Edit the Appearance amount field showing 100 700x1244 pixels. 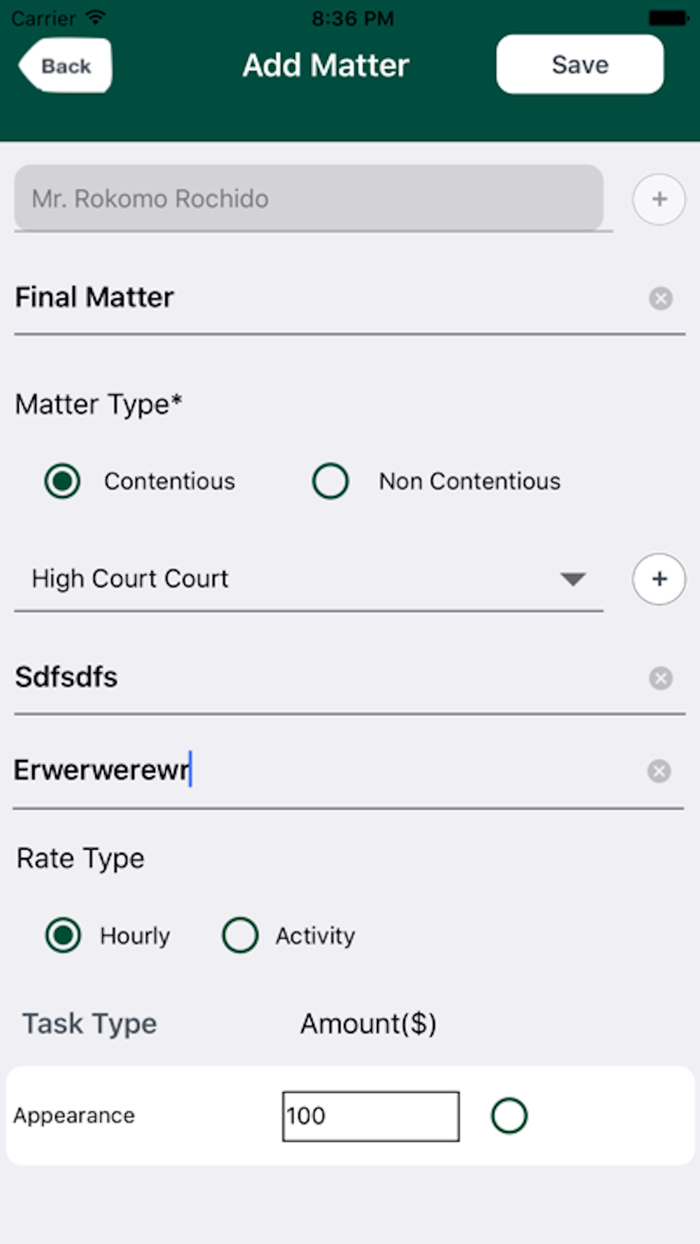pos(370,1115)
